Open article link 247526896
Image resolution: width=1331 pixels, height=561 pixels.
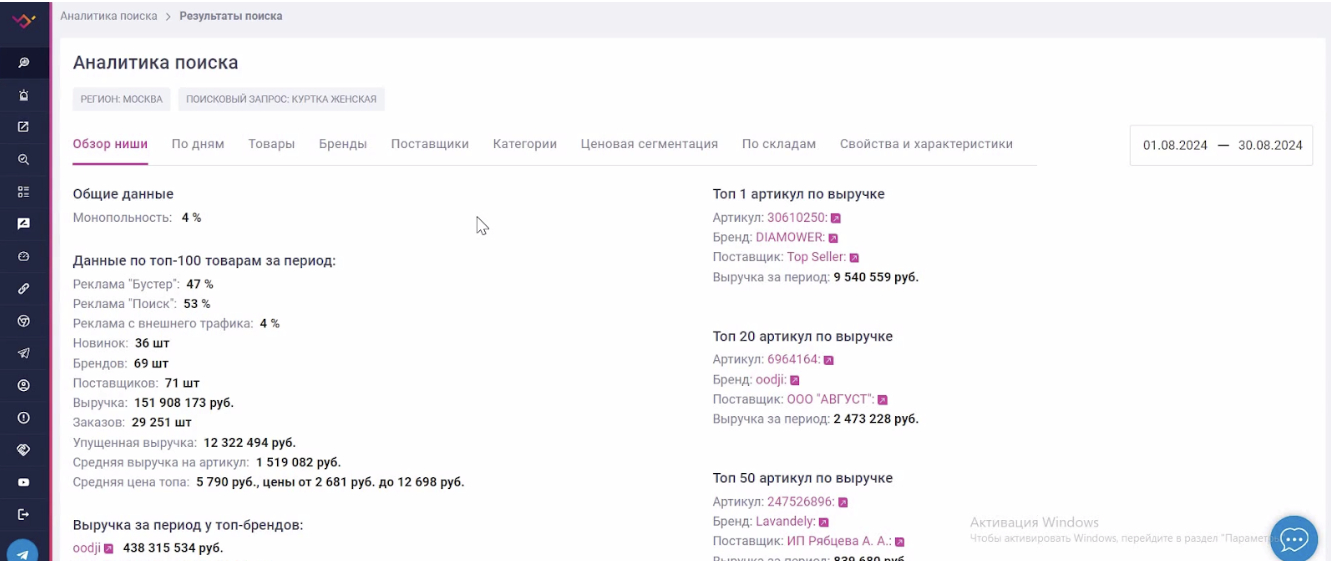[801, 502]
